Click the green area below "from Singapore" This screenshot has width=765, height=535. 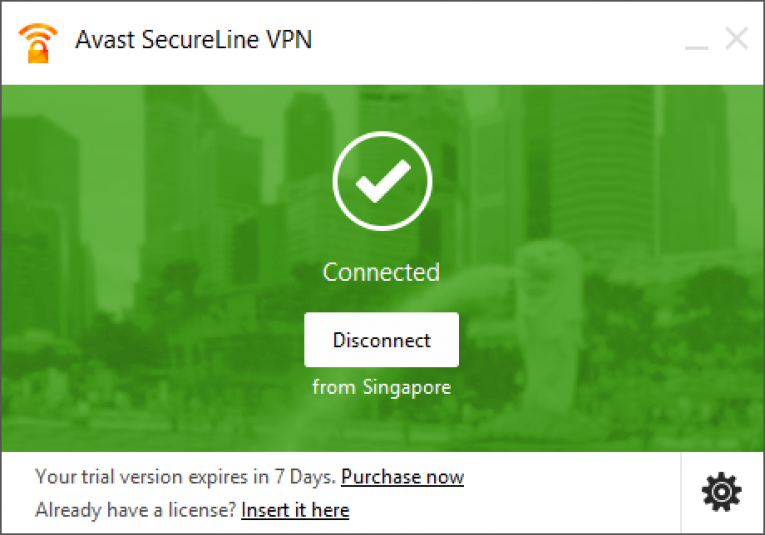pos(381,425)
